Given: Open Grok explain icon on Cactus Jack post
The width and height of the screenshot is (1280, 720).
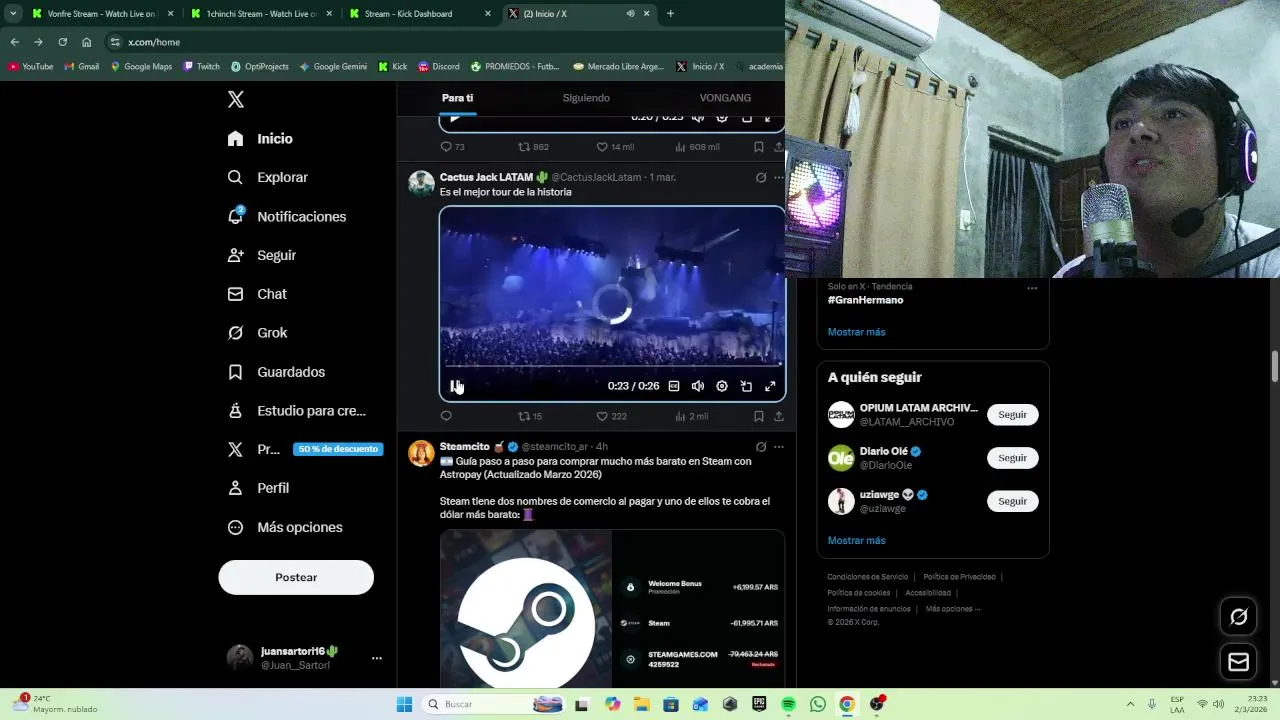Looking at the screenshot, I should [x=761, y=177].
